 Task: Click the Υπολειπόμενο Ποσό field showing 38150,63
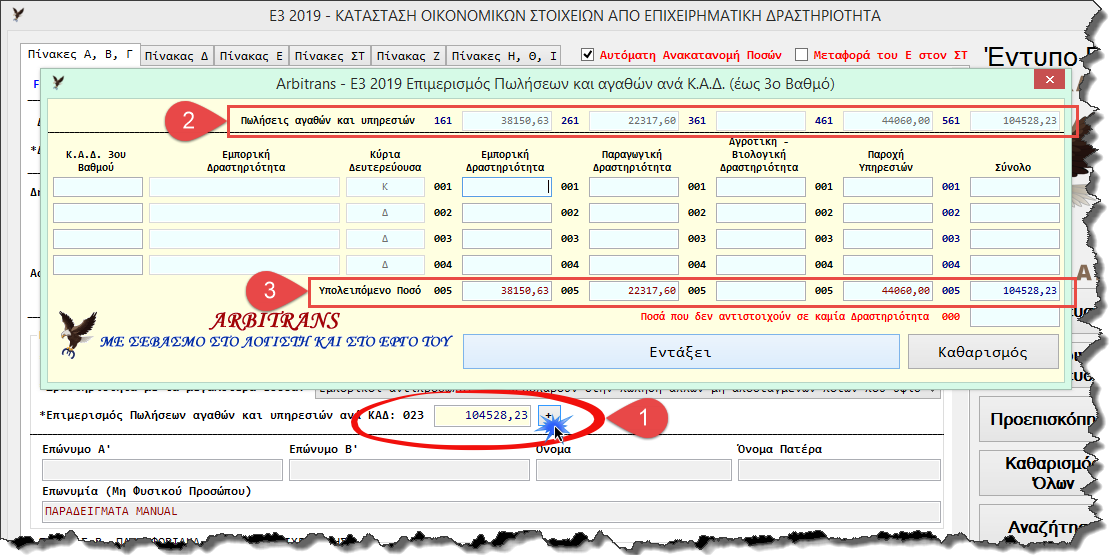click(x=507, y=291)
